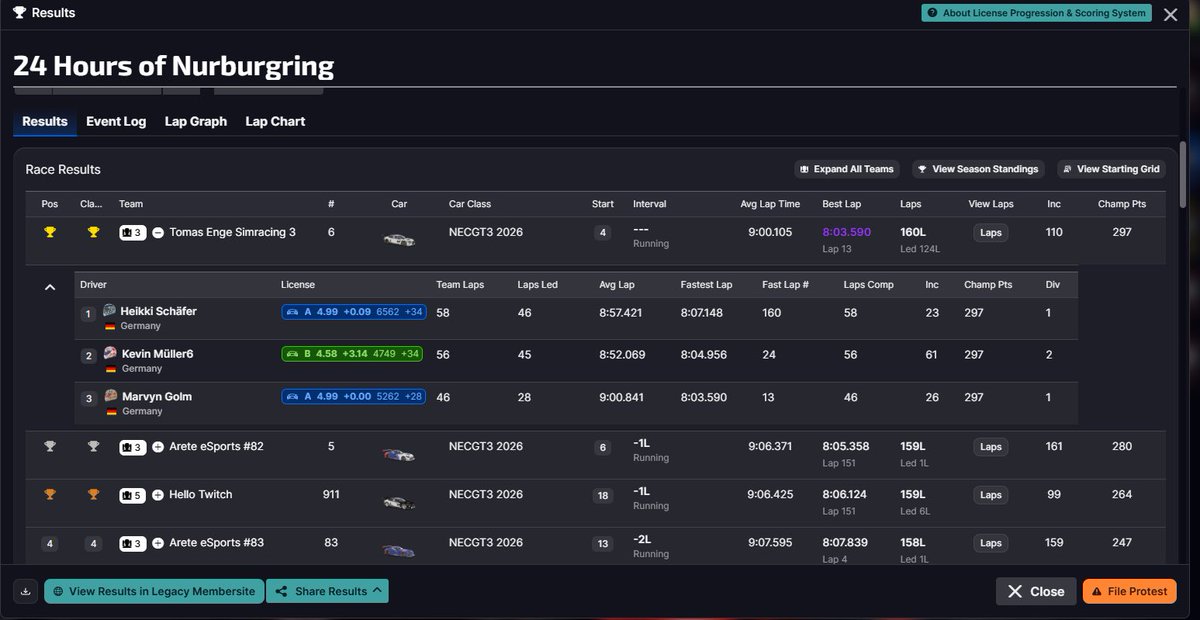
Task: Switch to the Lap Graph tab
Action: click(x=196, y=121)
